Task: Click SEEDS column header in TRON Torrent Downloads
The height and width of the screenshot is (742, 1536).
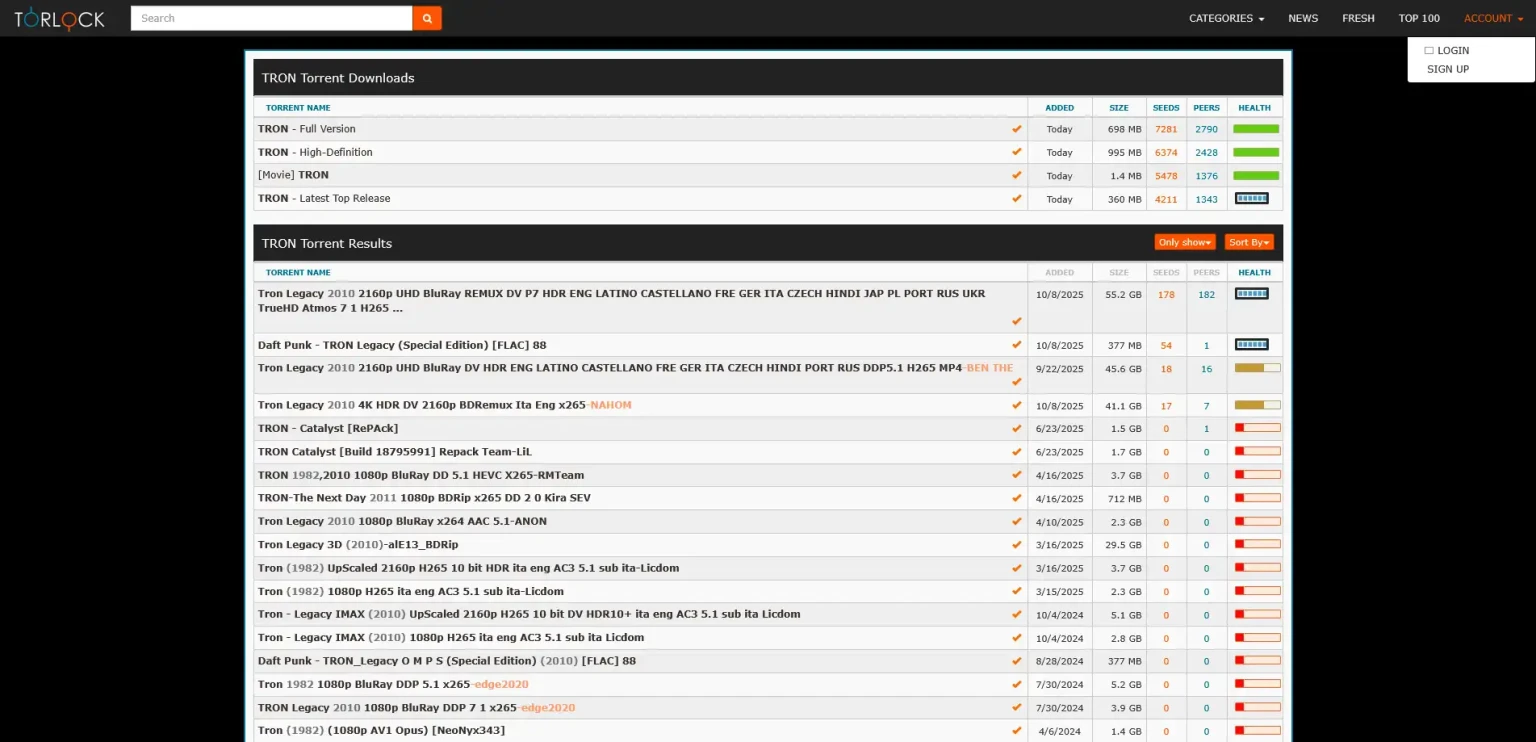Action: click(1166, 107)
